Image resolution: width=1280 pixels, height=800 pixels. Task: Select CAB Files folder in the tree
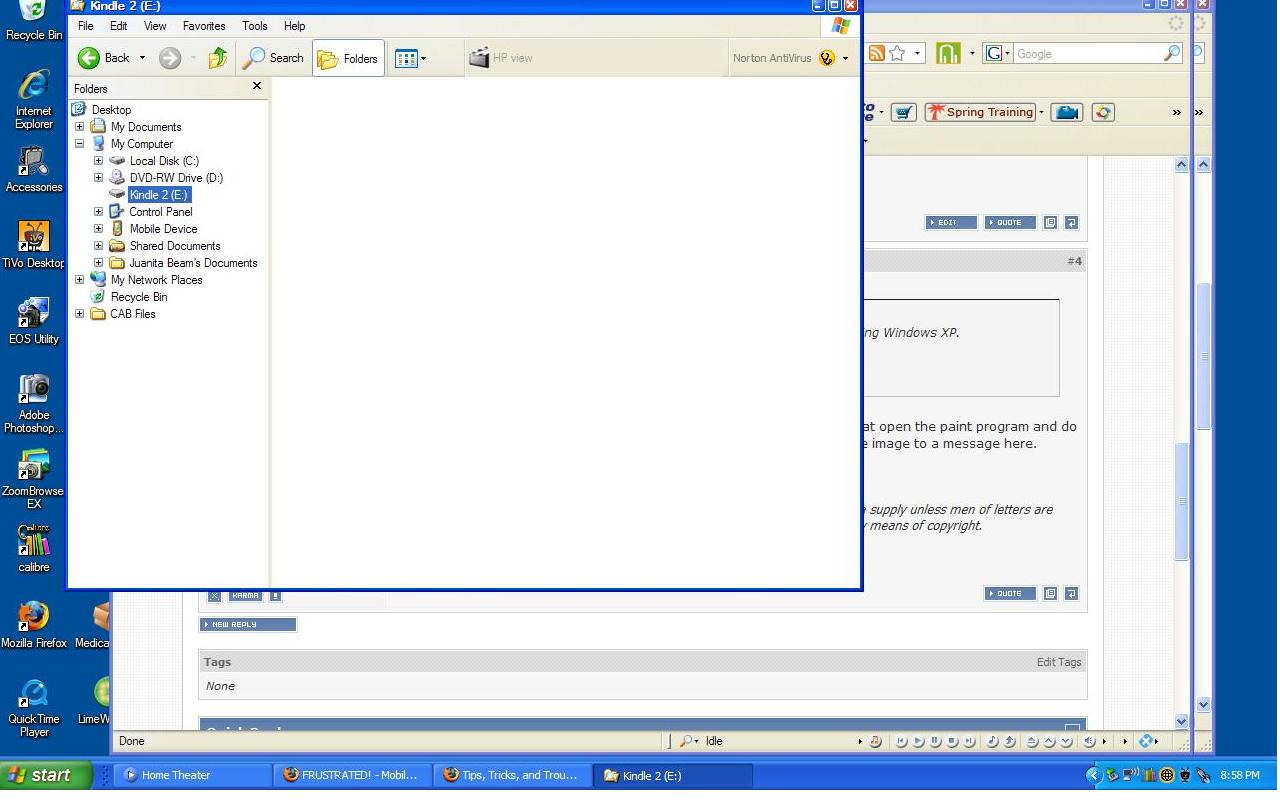point(133,314)
